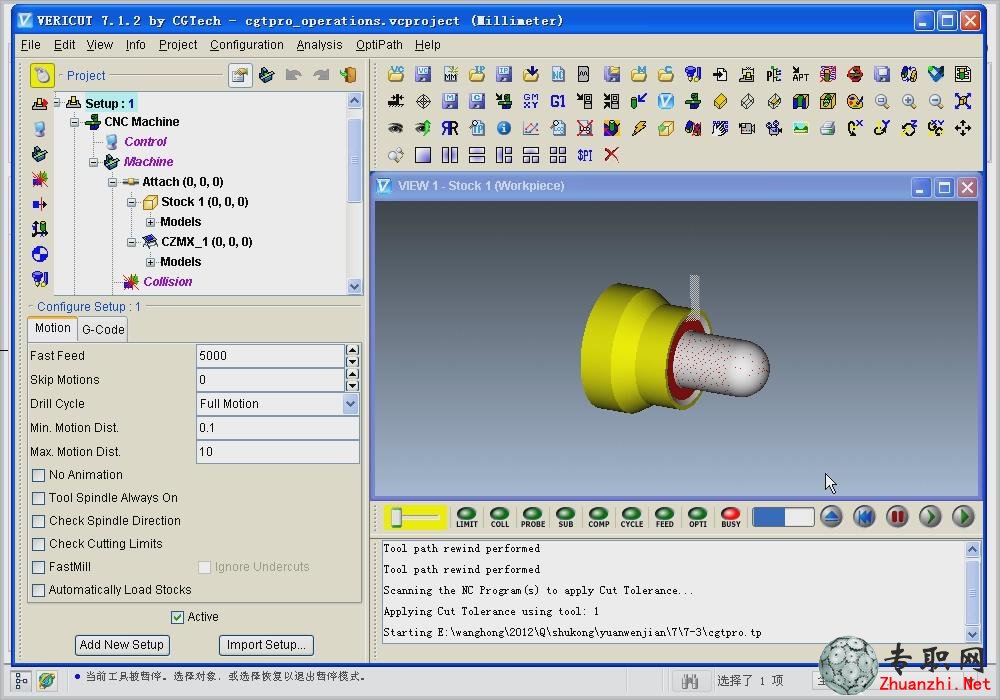
Task: Click the pan arrows toolbar icon
Action: pos(963,128)
